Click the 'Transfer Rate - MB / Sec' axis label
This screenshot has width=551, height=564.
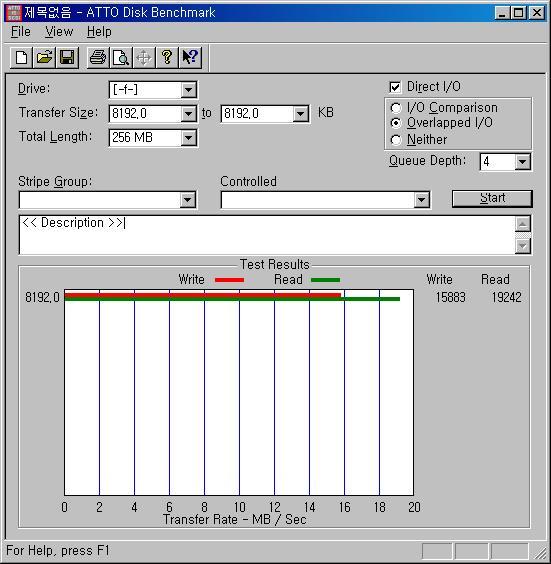click(234, 519)
